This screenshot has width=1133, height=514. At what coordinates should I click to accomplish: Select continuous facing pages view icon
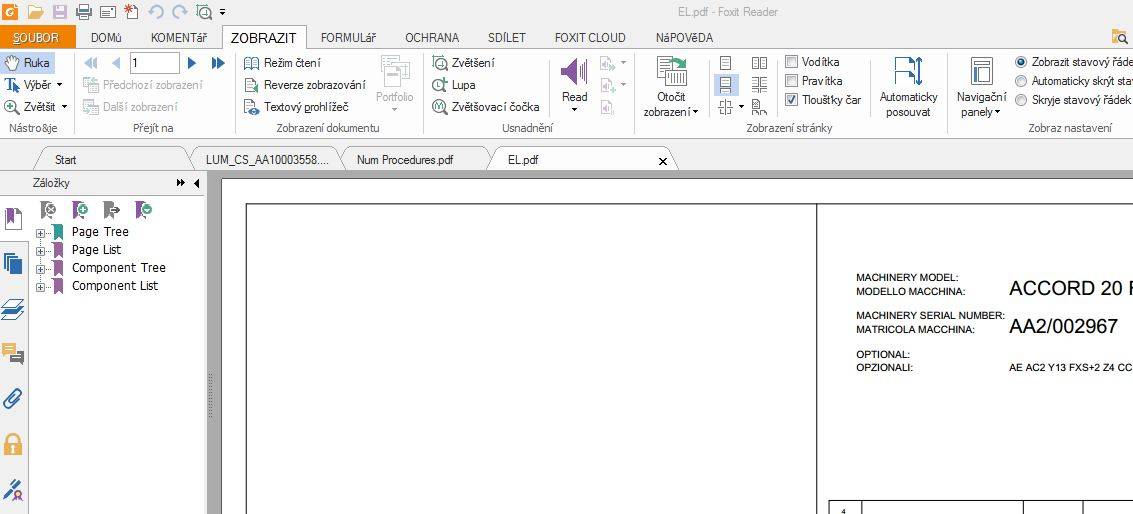759,85
